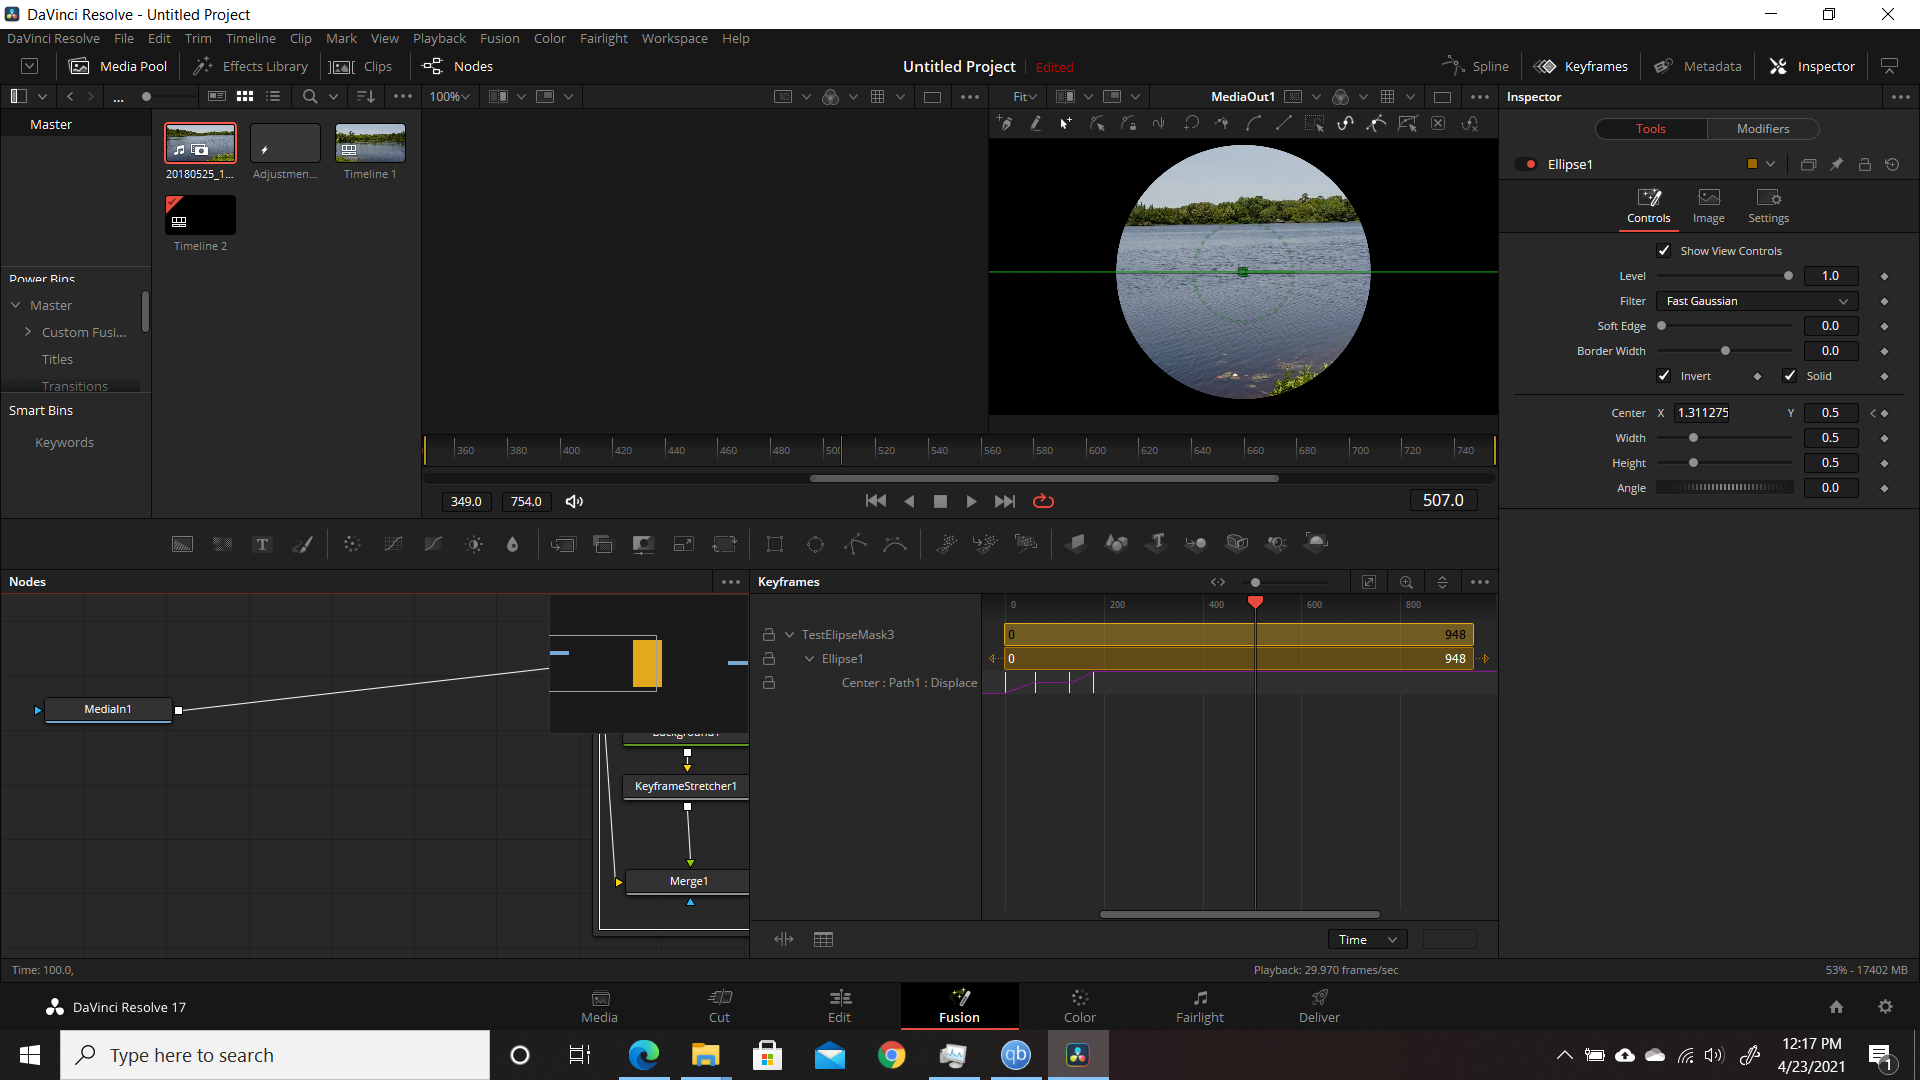Reset Ellipse1 tool settings
The width and height of the screenshot is (1920, 1080).
[x=1892, y=164]
